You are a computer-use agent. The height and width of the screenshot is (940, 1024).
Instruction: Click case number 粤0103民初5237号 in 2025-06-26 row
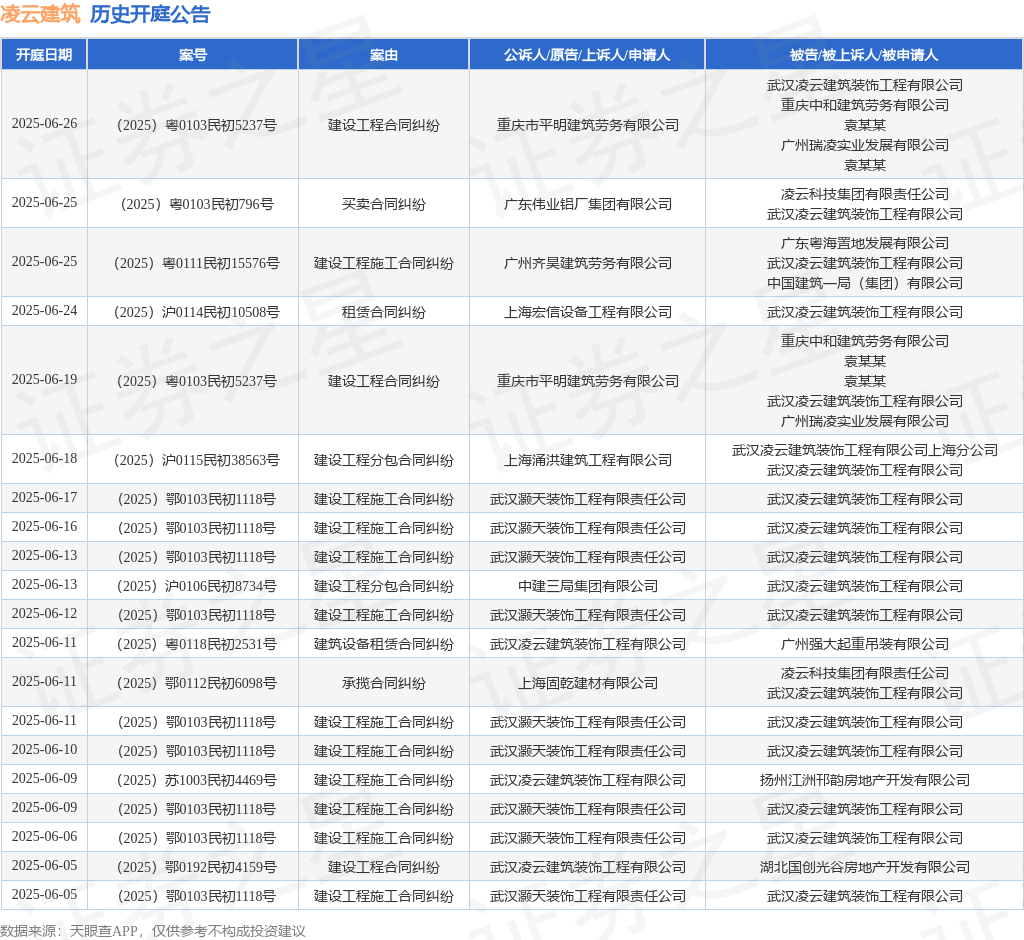pos(197,125)
